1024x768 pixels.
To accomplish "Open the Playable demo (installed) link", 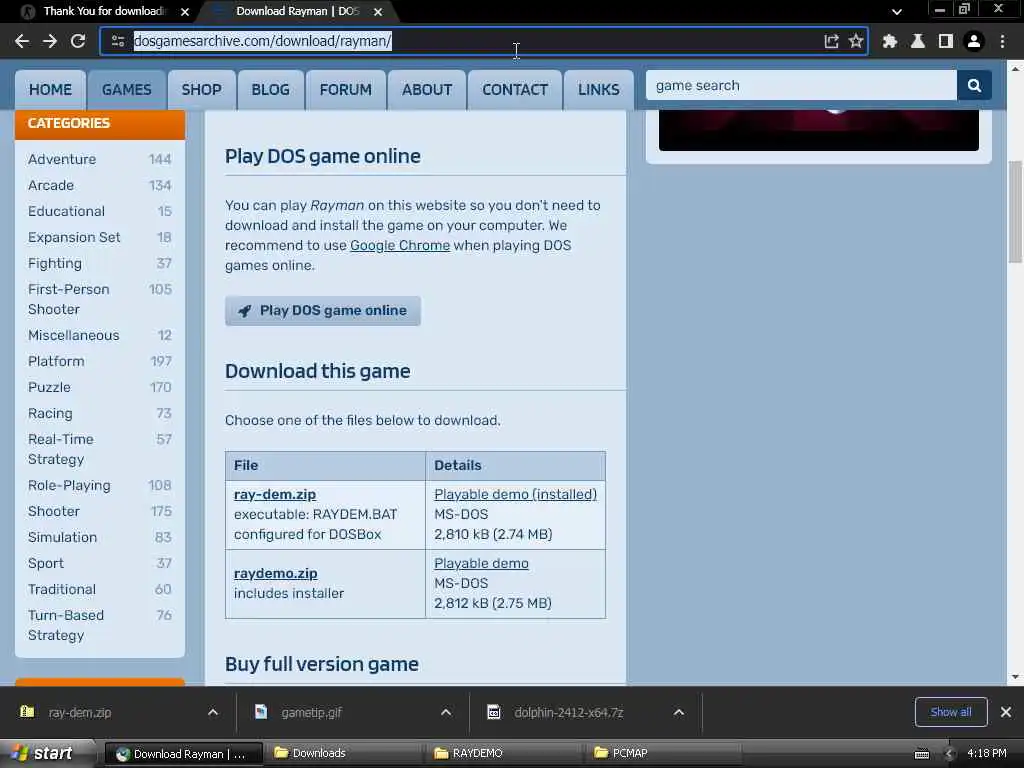I will pyautogui.click(x=515, y=494).
